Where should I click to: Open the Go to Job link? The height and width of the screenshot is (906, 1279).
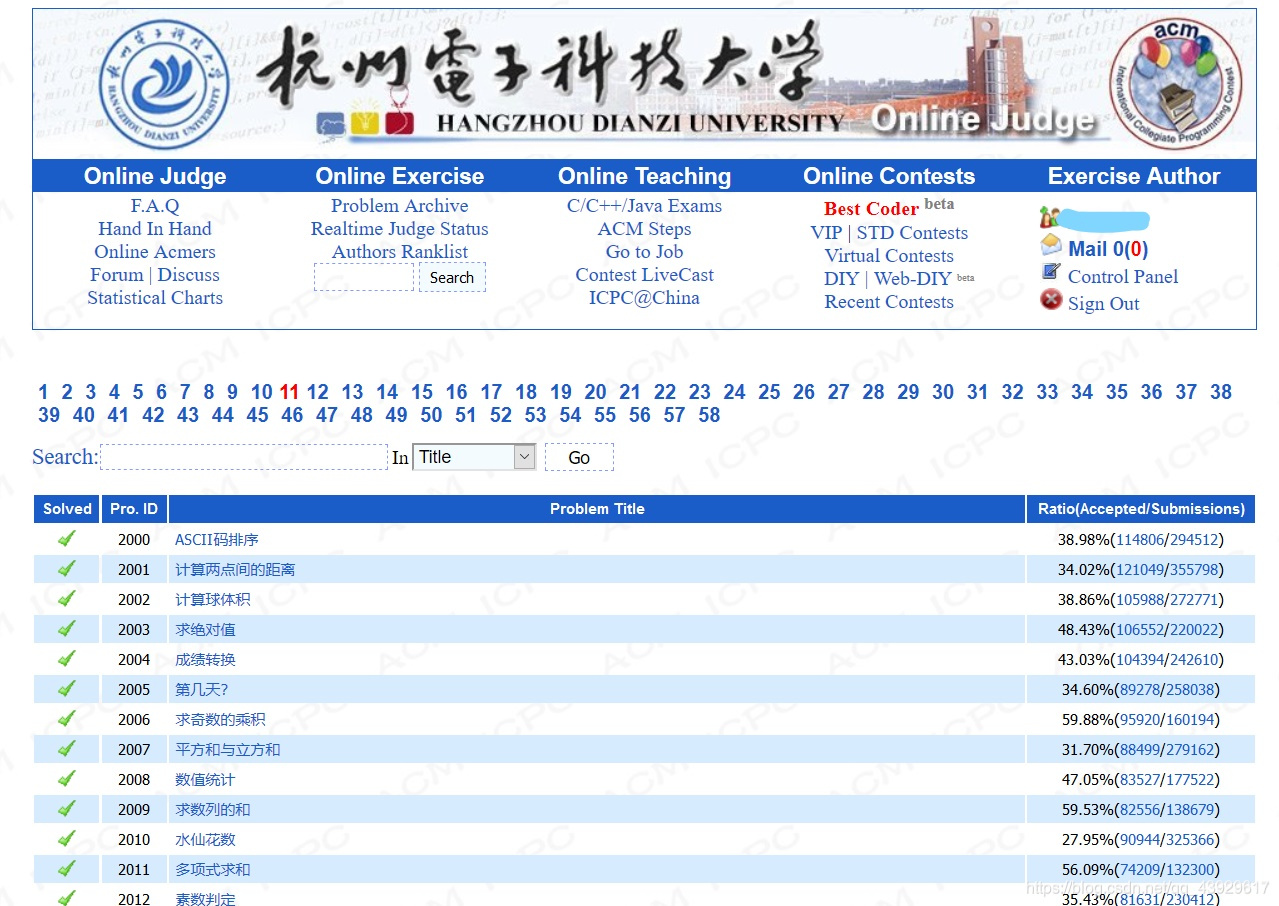[644, 252]
